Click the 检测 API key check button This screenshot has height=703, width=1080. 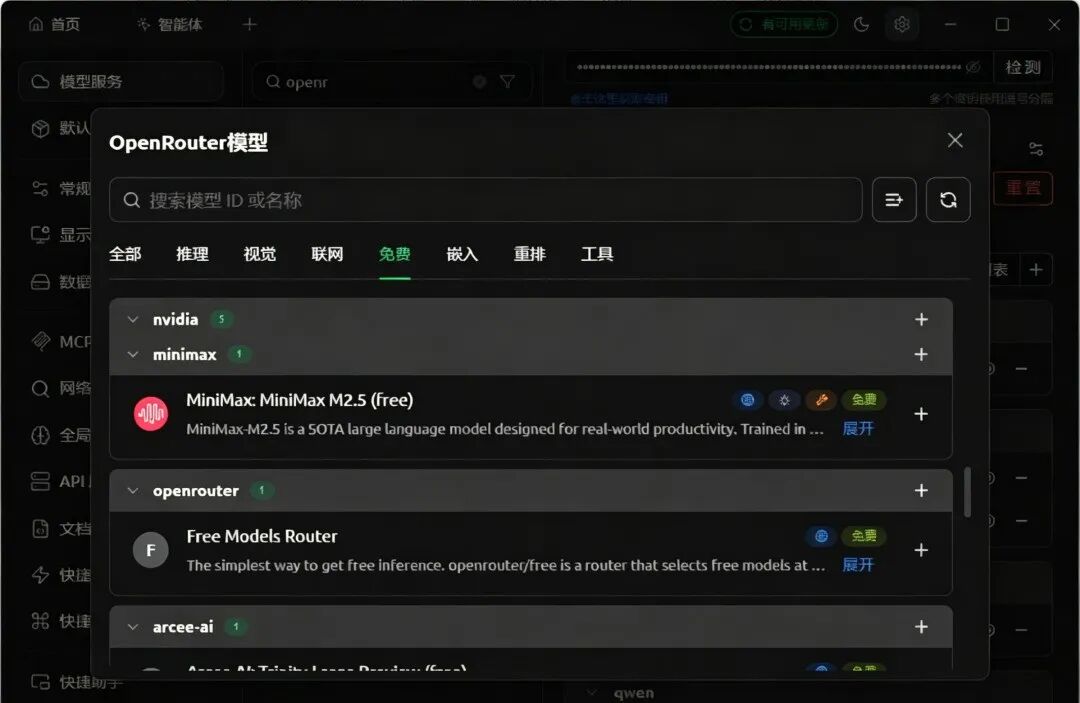(x=1023, y=67)
